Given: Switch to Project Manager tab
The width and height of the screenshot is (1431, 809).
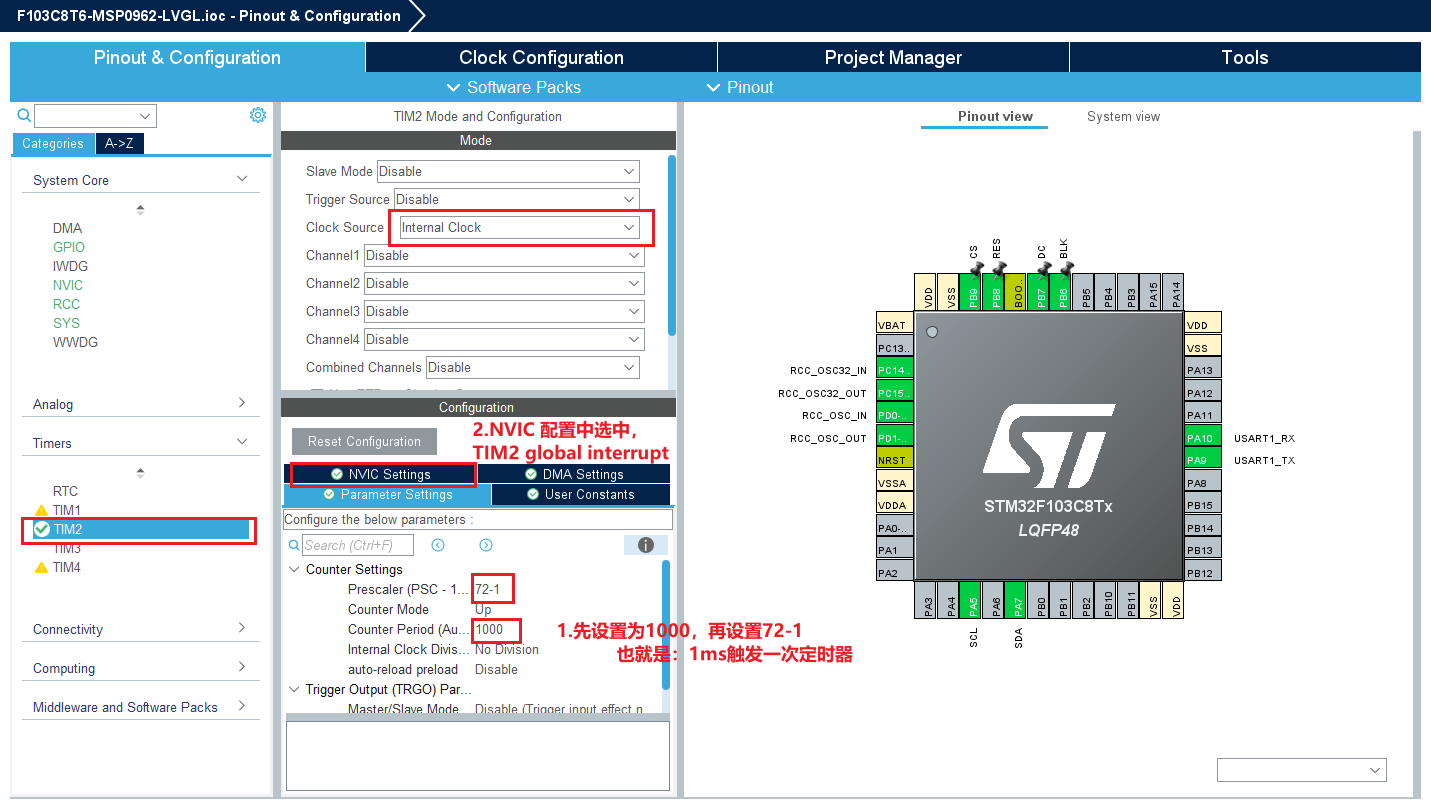Looking at the screenshot, I should point(893,57).
